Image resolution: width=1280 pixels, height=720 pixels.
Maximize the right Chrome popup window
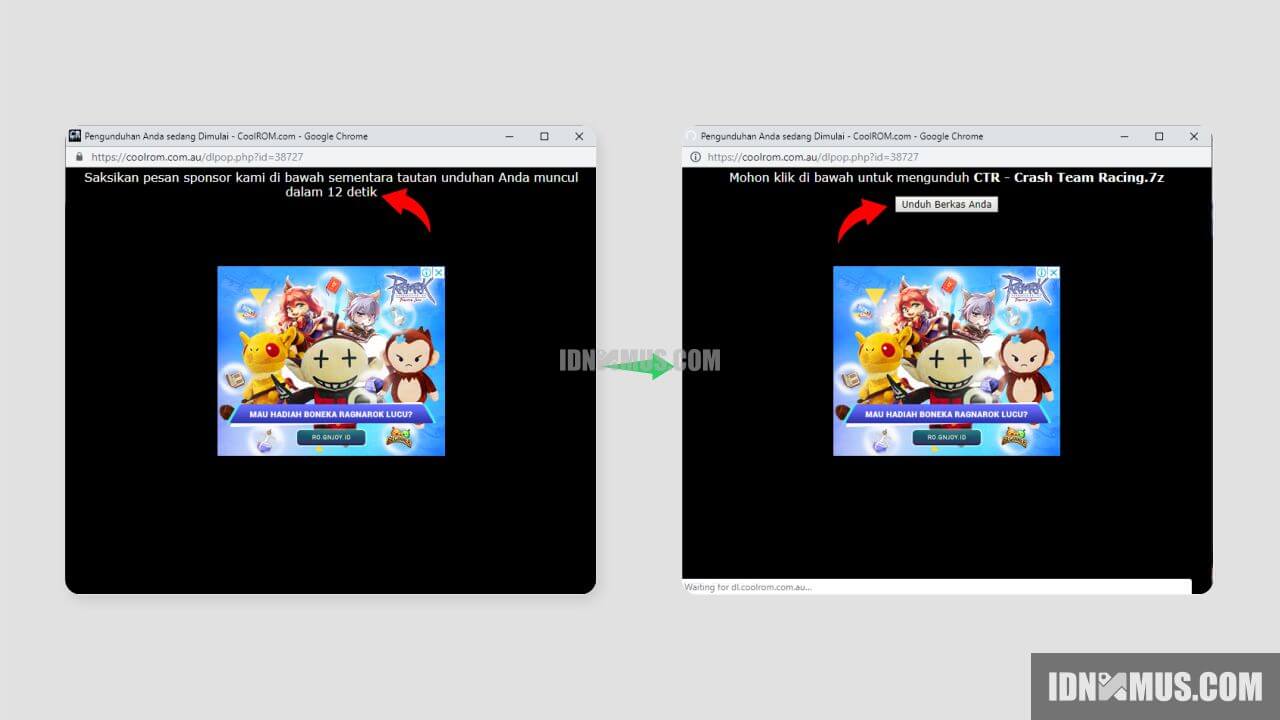[1159, 136]
